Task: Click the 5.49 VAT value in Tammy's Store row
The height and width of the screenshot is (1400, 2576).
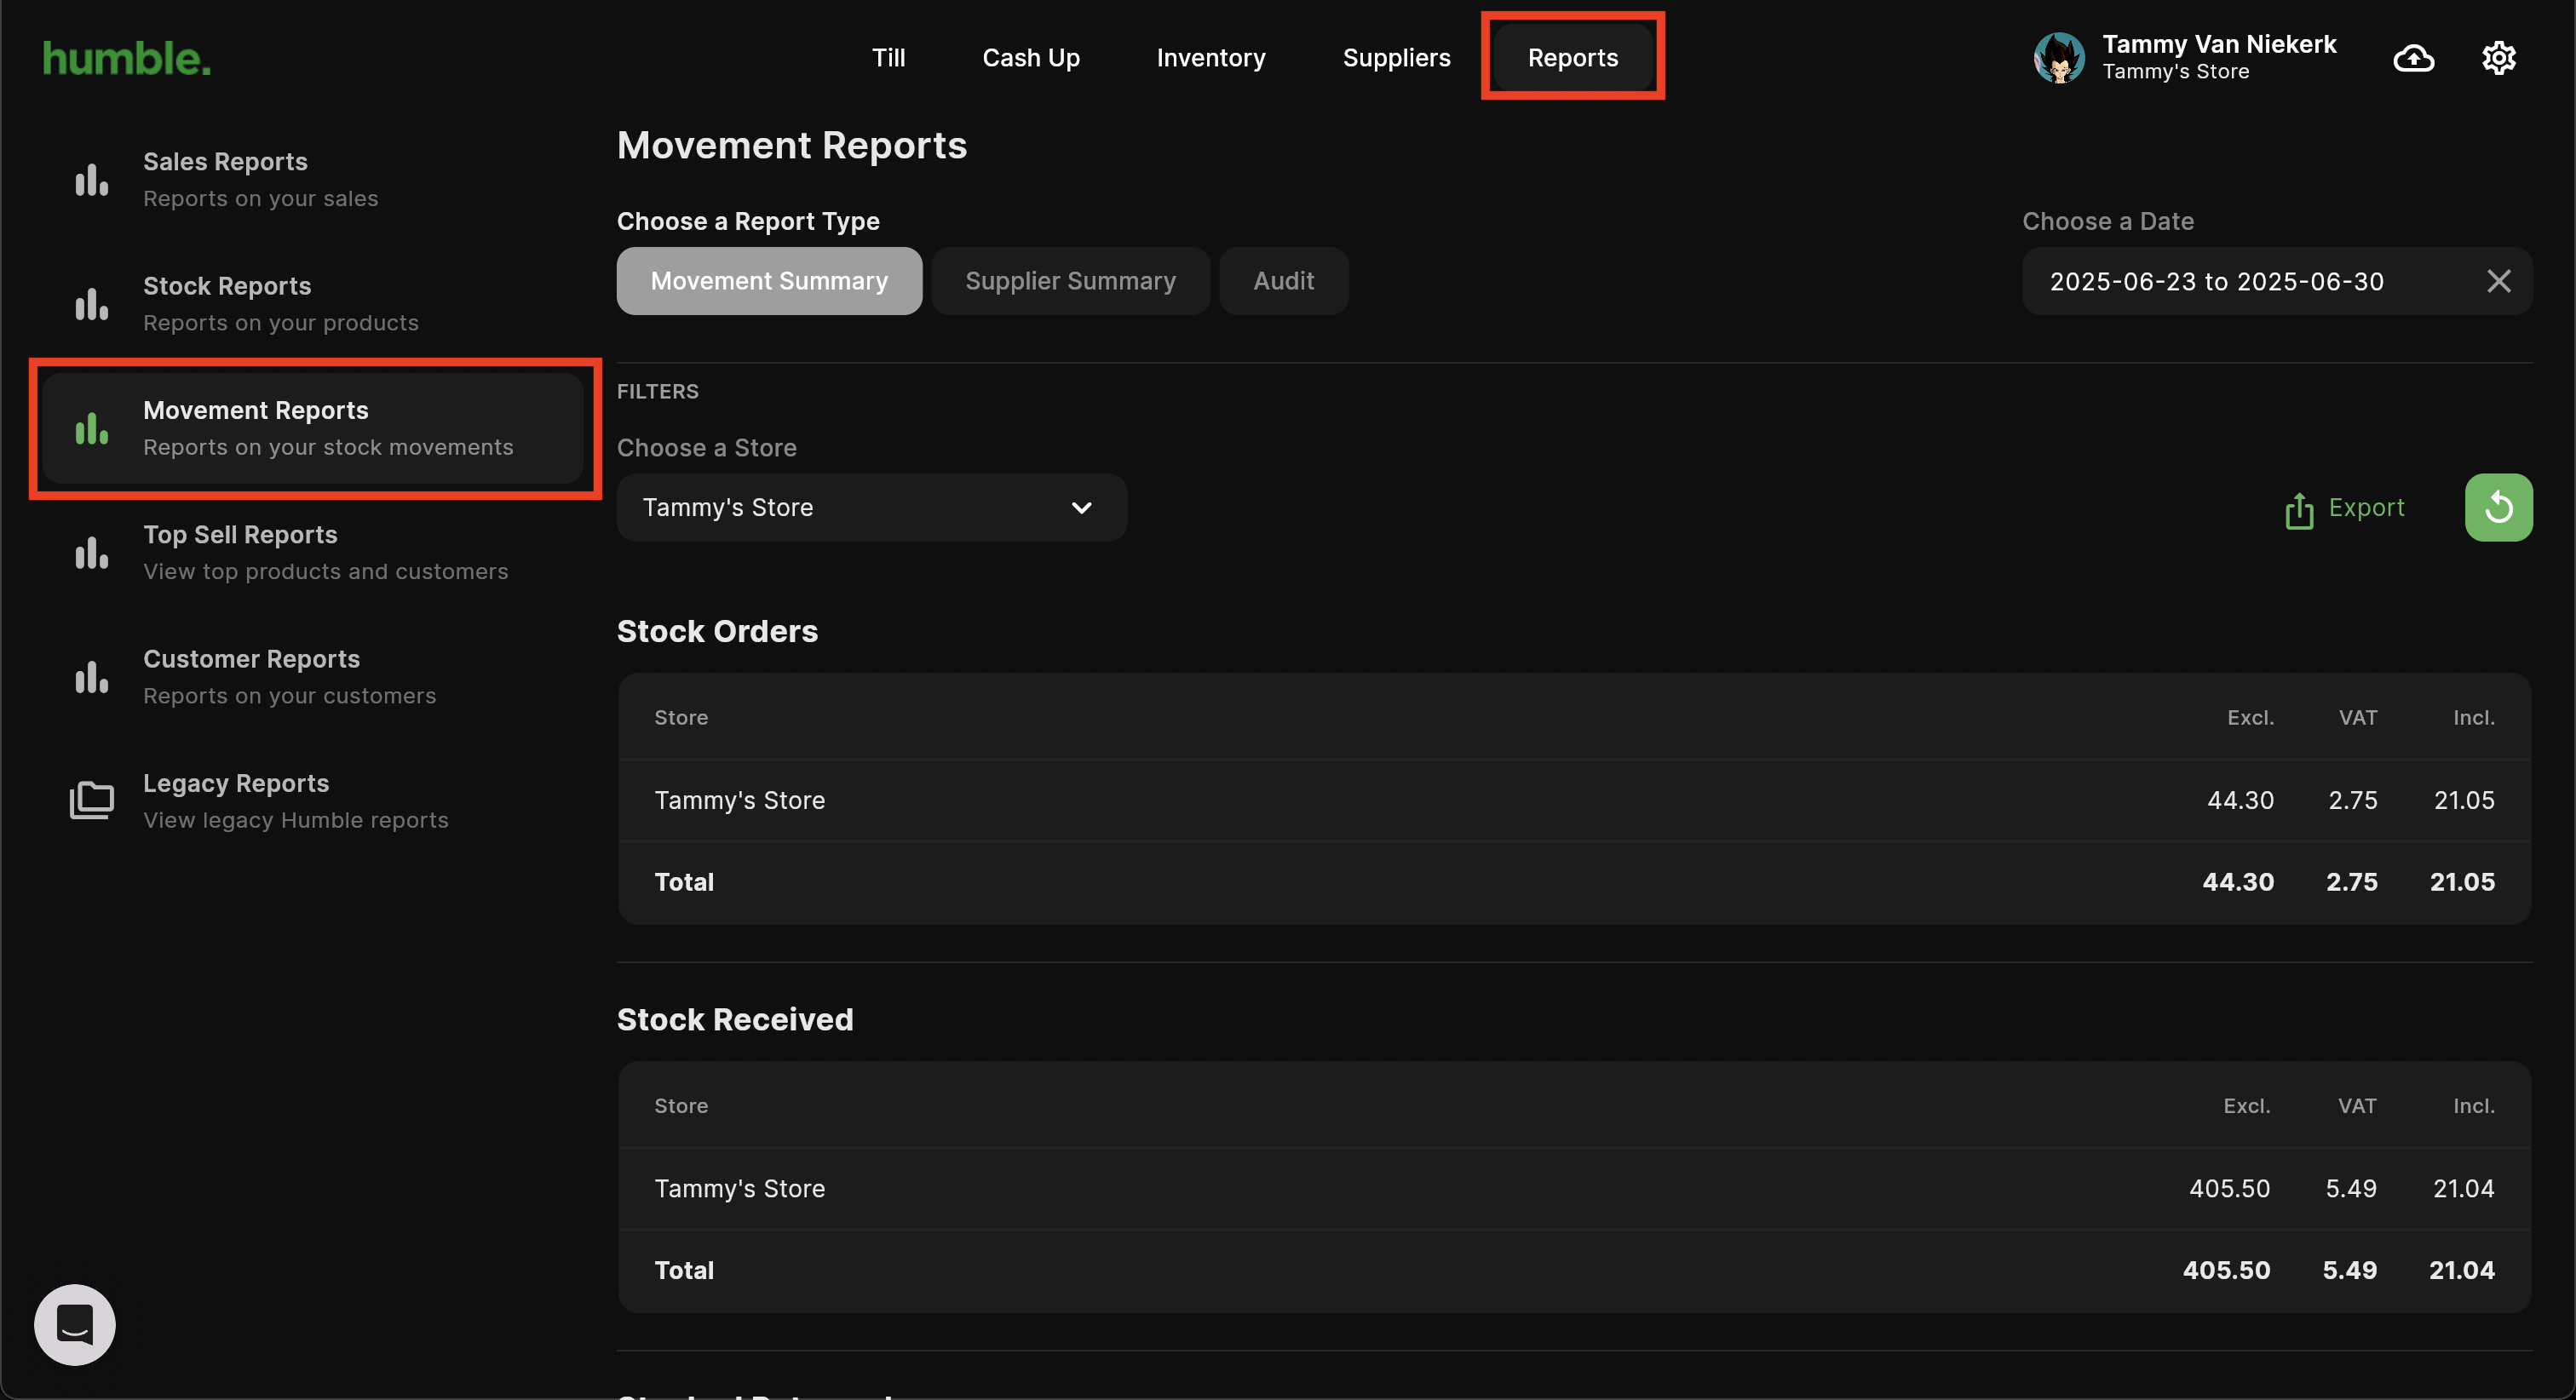Action: point(2350,1188)
